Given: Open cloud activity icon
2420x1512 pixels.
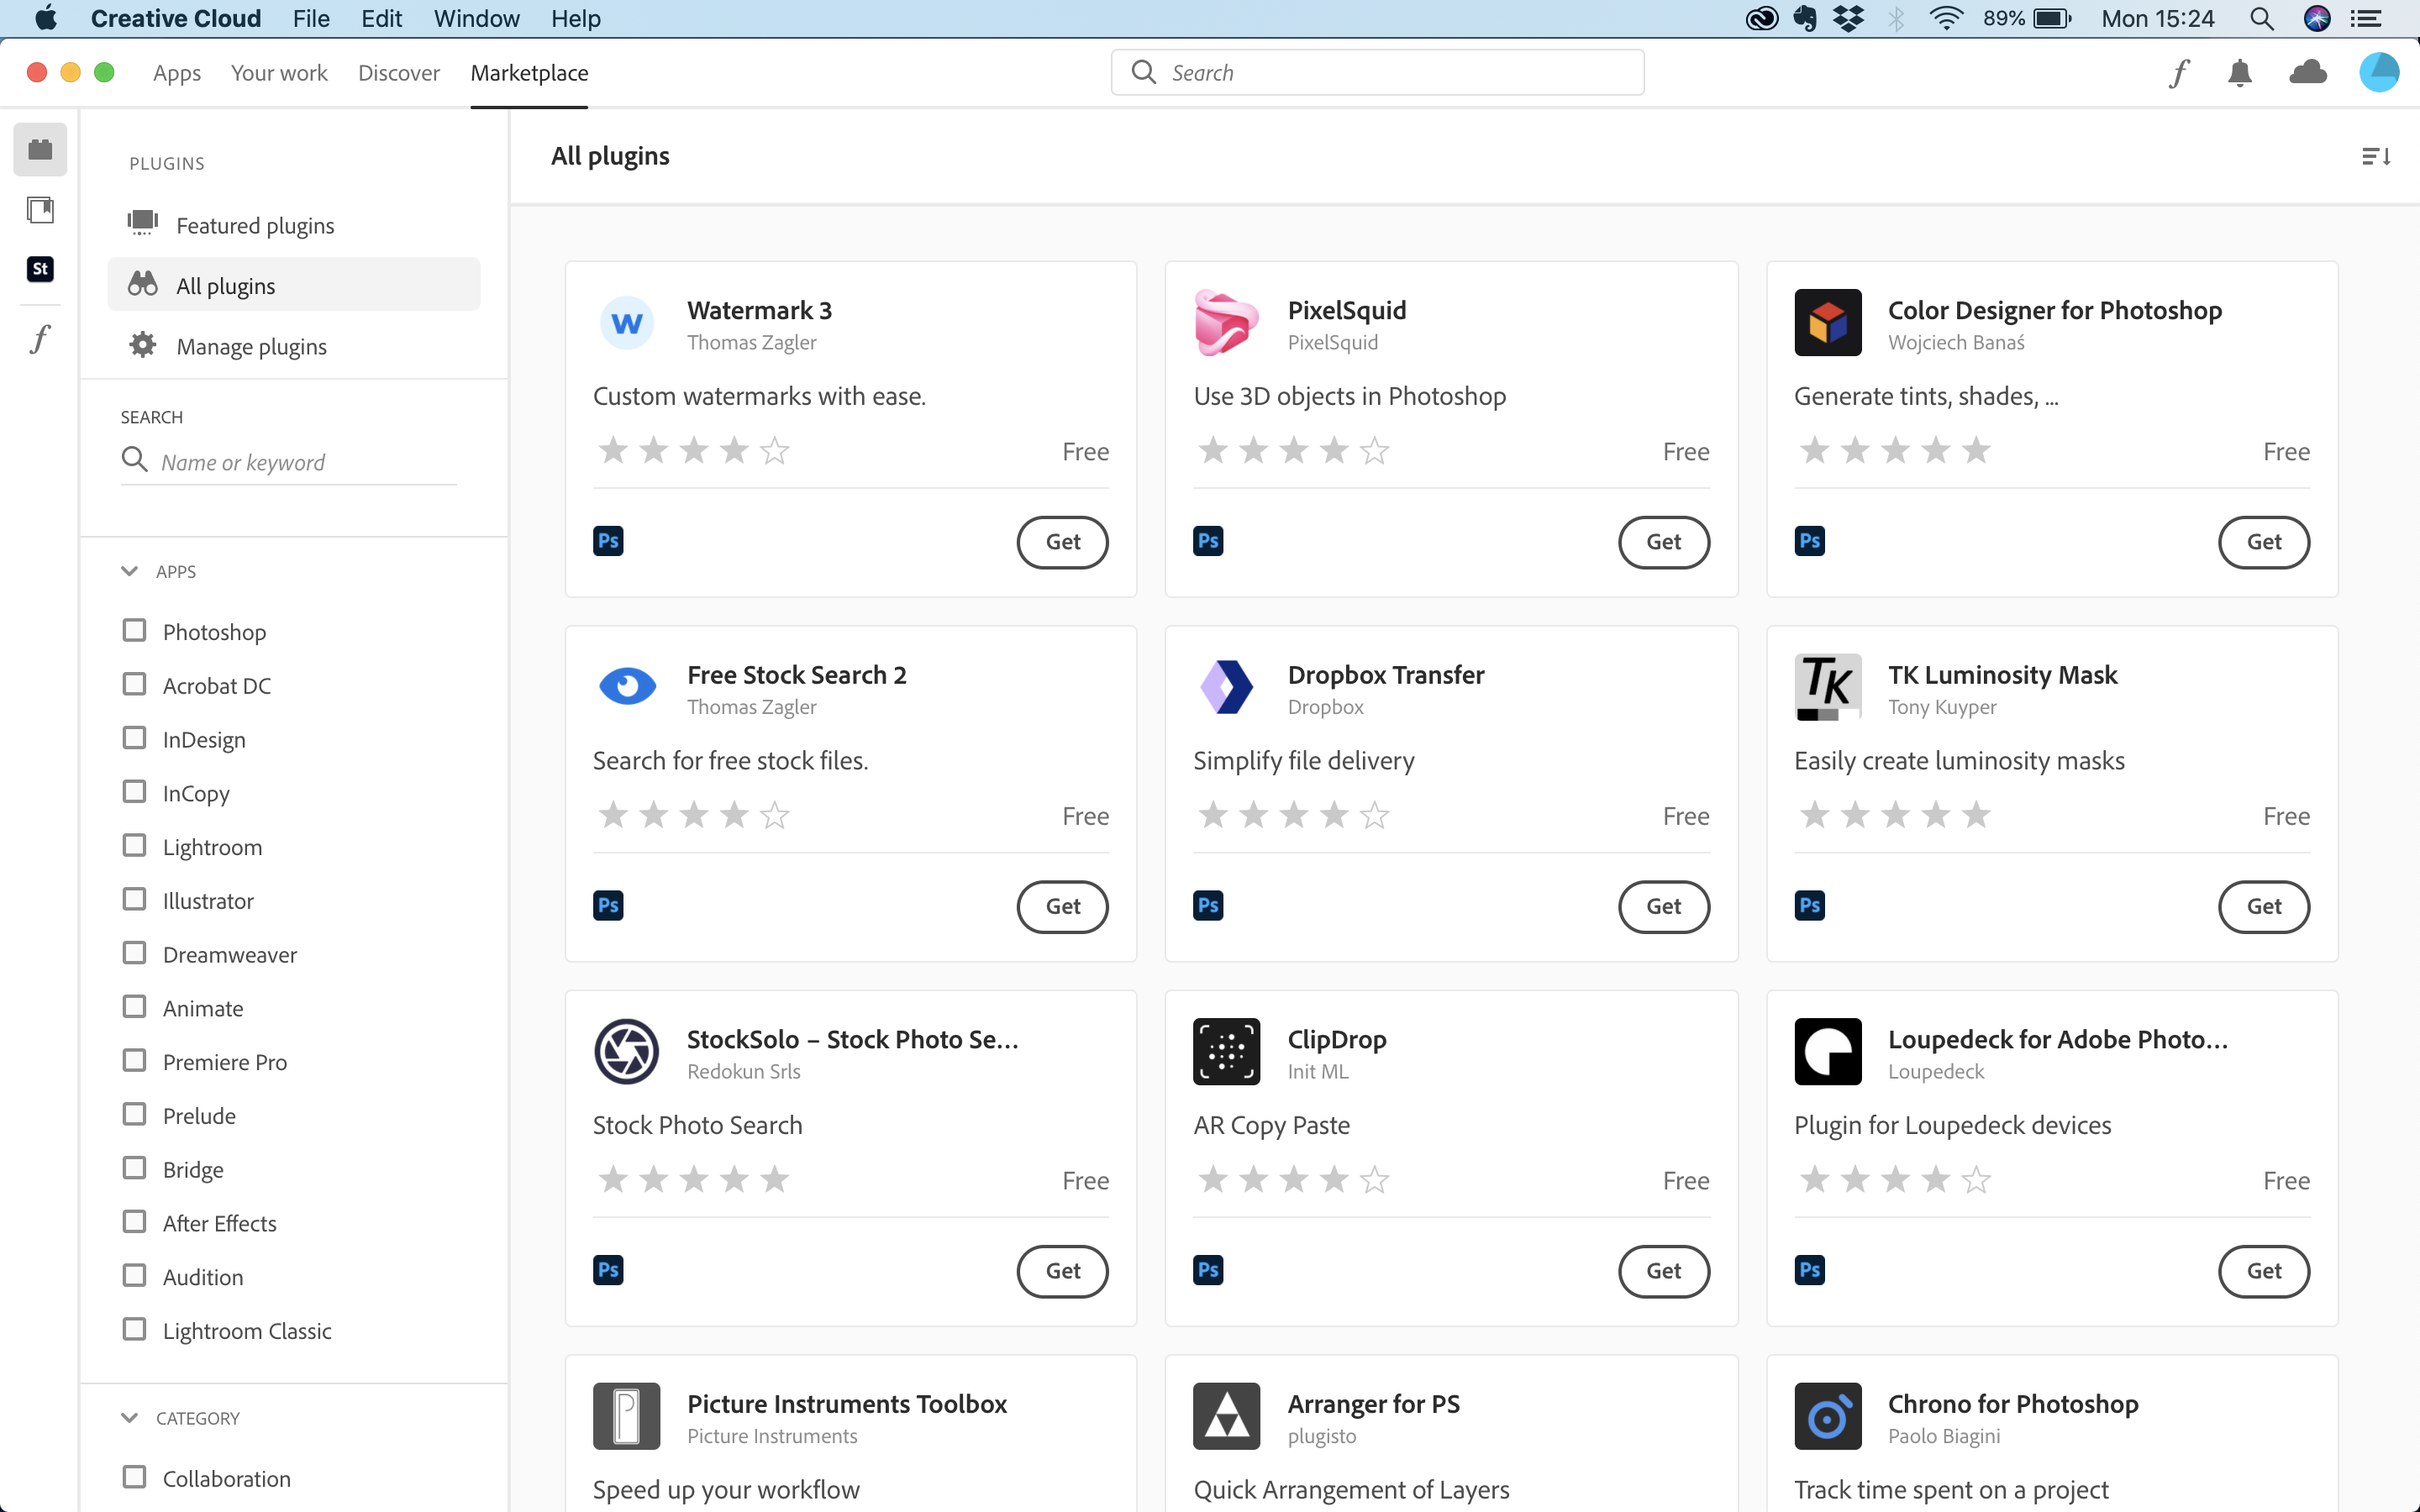Looking at the screenshot, I should click(x=2307, y=73).
